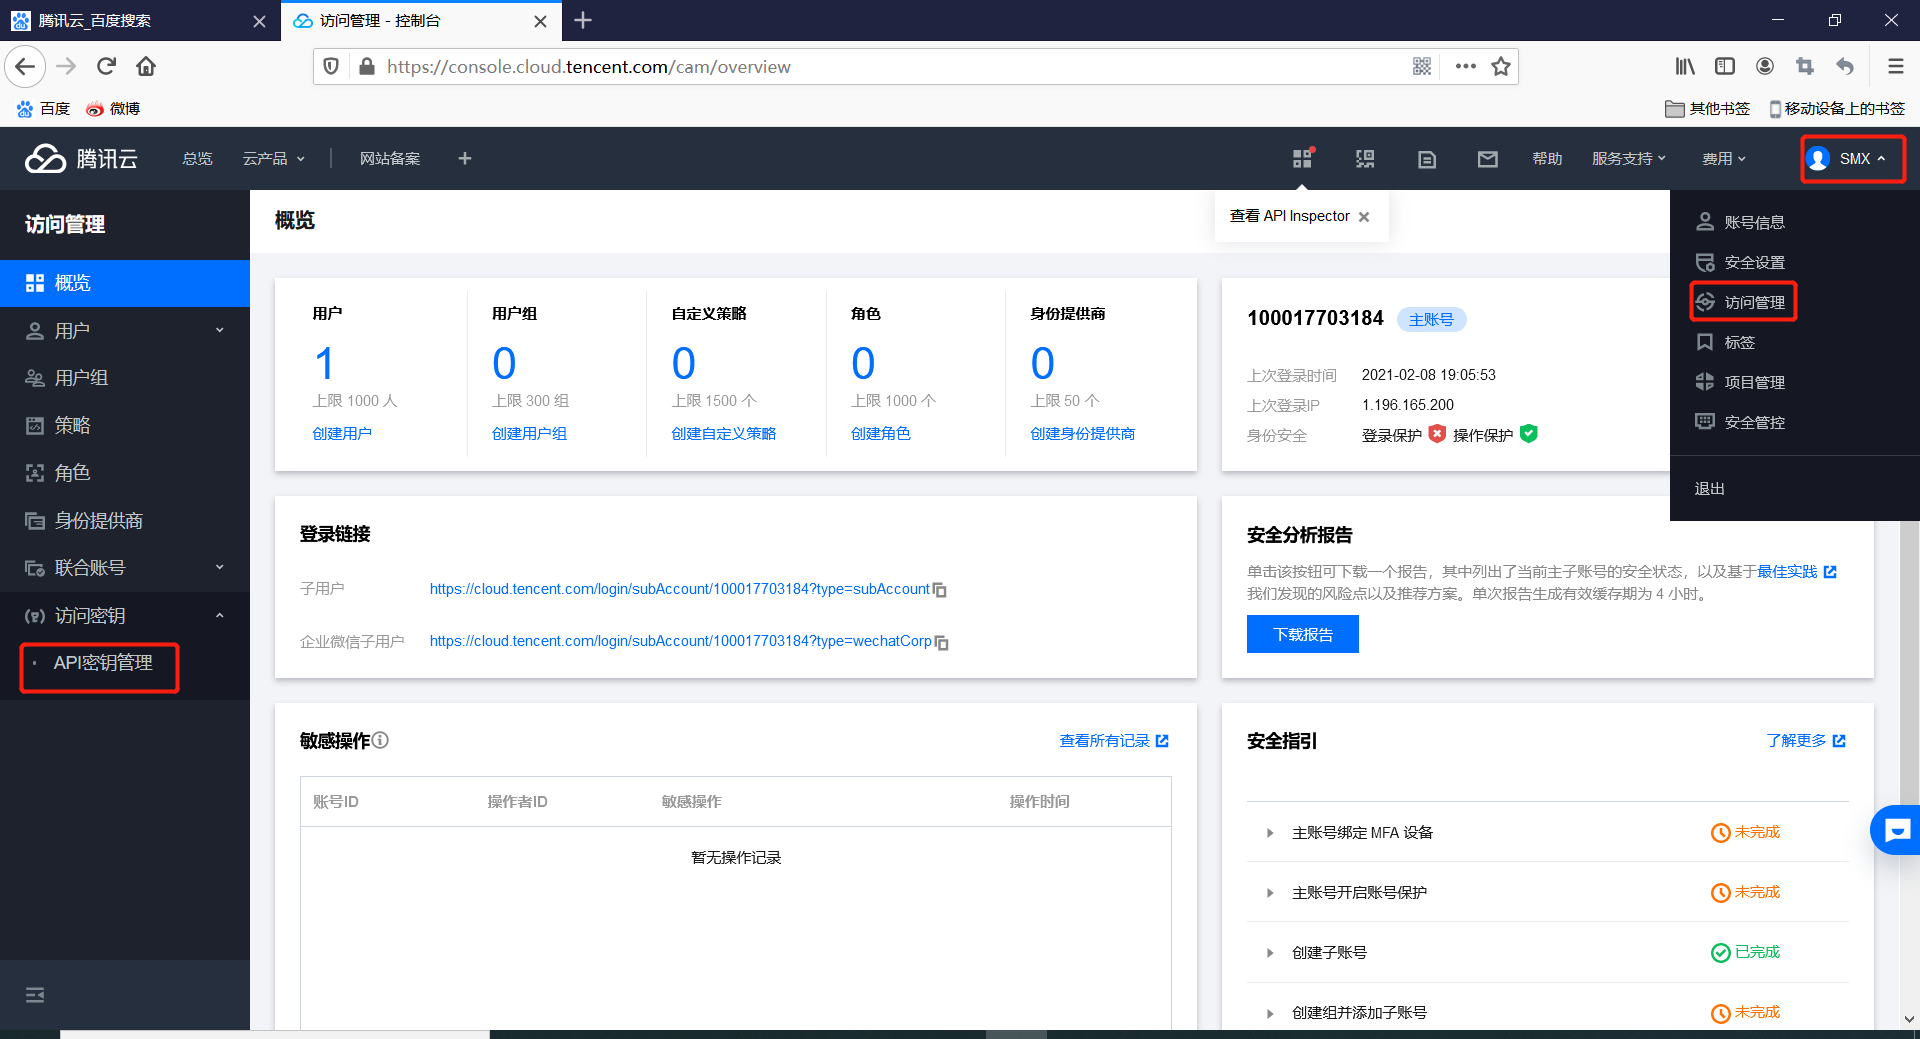Toggle the Firefox sidebar panel
This screenshot has height=1039, width=1920.
click(1724, 66)
